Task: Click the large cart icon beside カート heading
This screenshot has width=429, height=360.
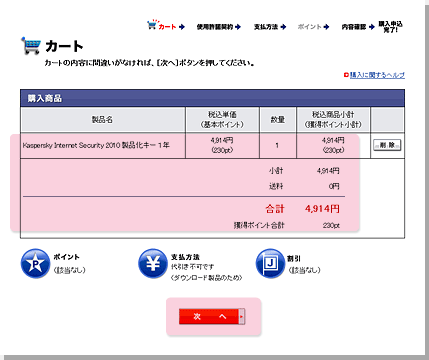Action: [x=31, y=46]
